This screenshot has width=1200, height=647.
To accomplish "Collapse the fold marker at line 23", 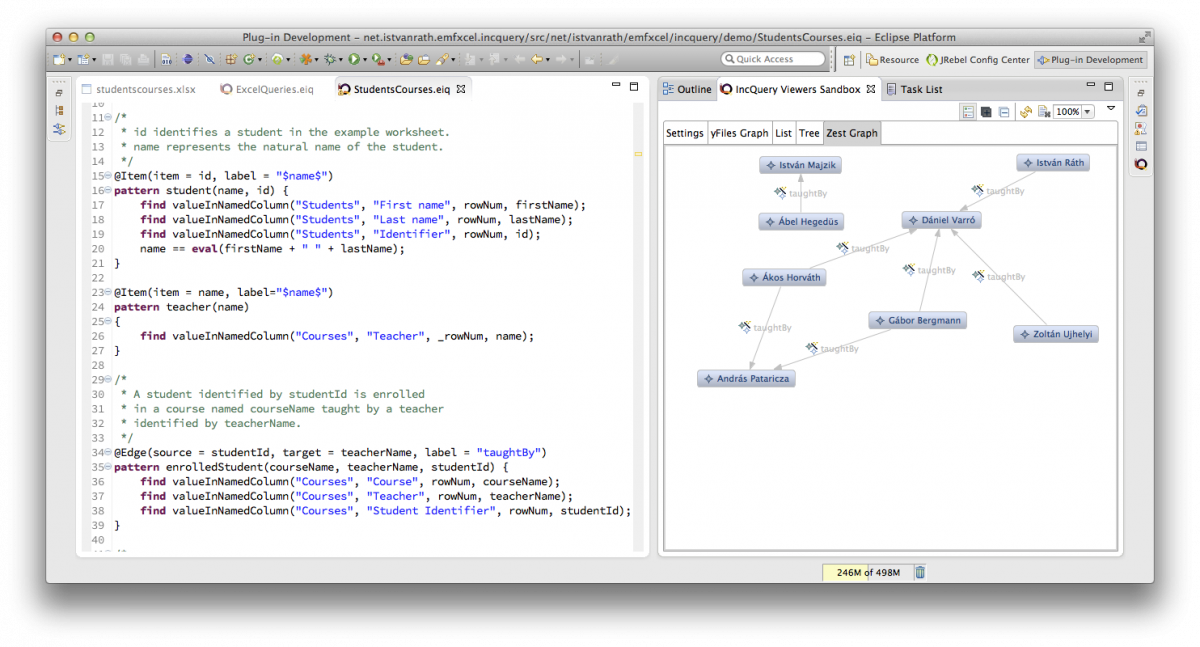I will tap(108, 293).
